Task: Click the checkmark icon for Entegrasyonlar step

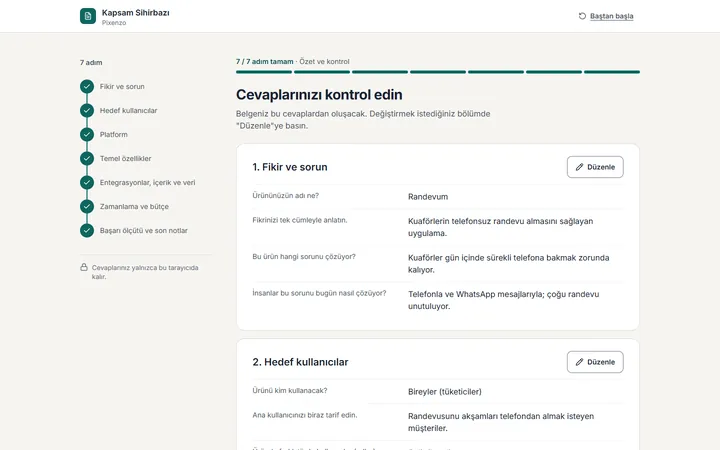Action: click(x=87, y=182)
